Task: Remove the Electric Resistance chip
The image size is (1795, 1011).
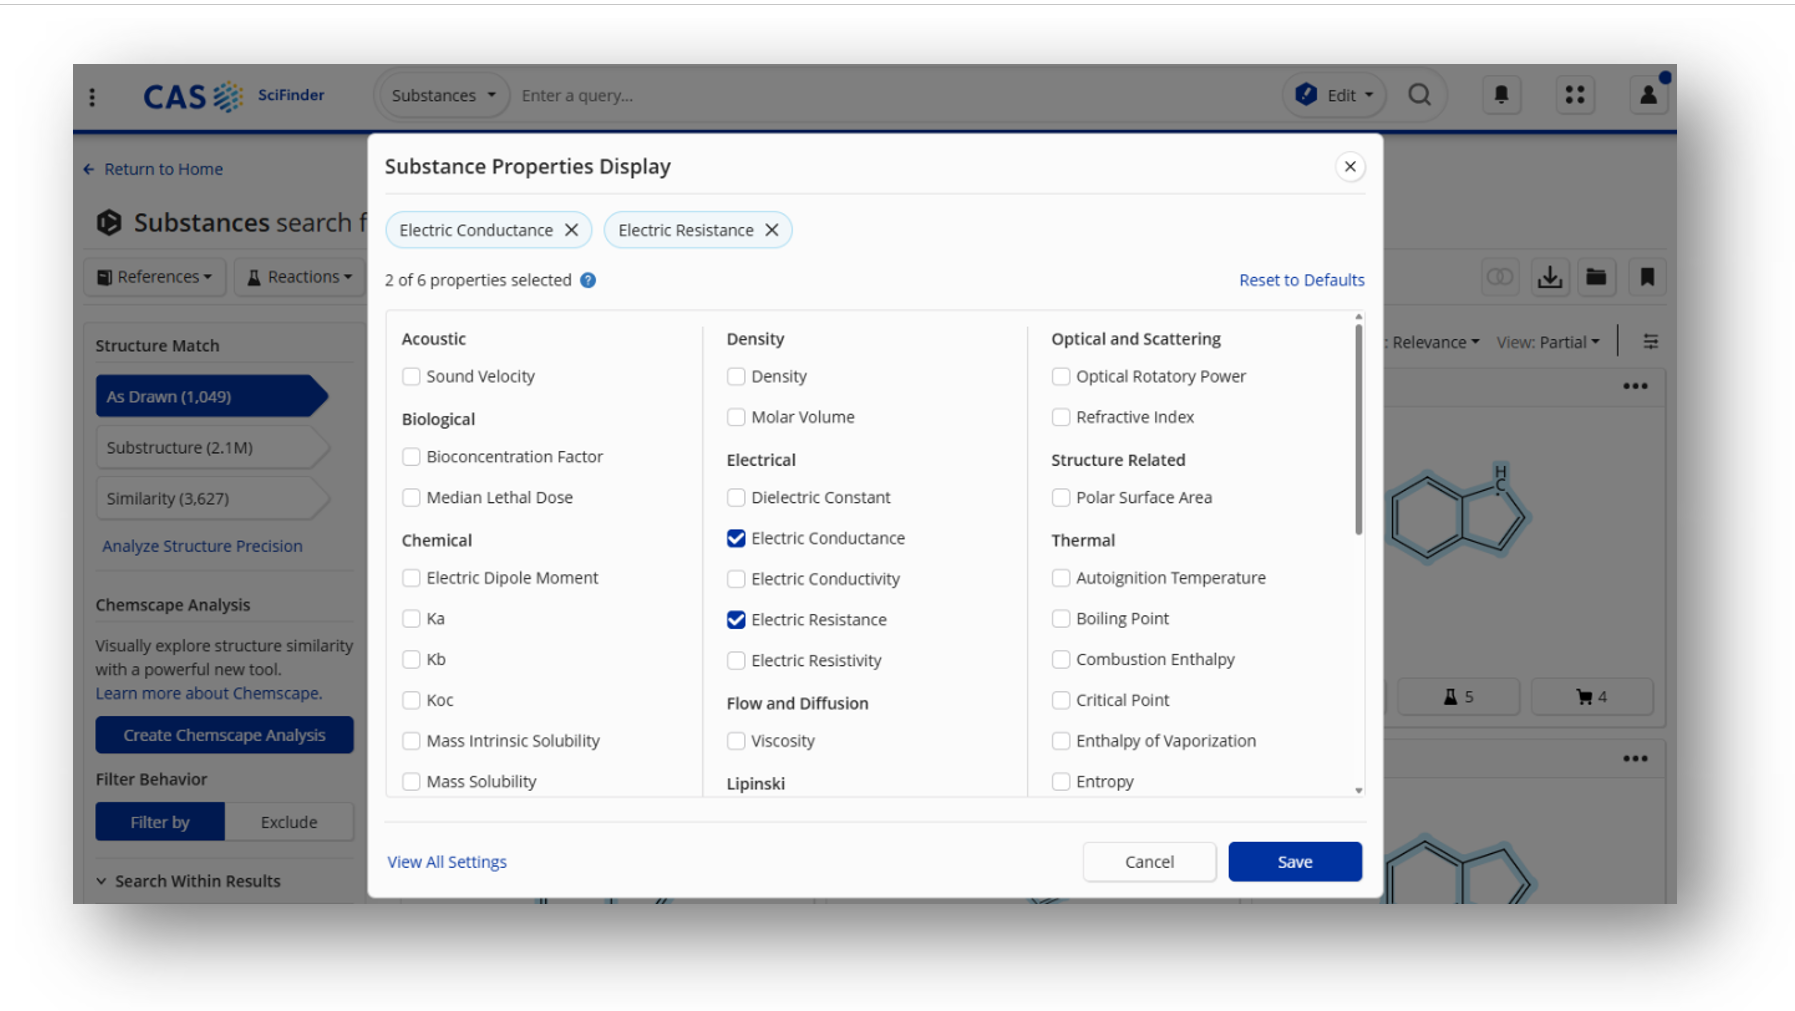Action: point(772,230)
